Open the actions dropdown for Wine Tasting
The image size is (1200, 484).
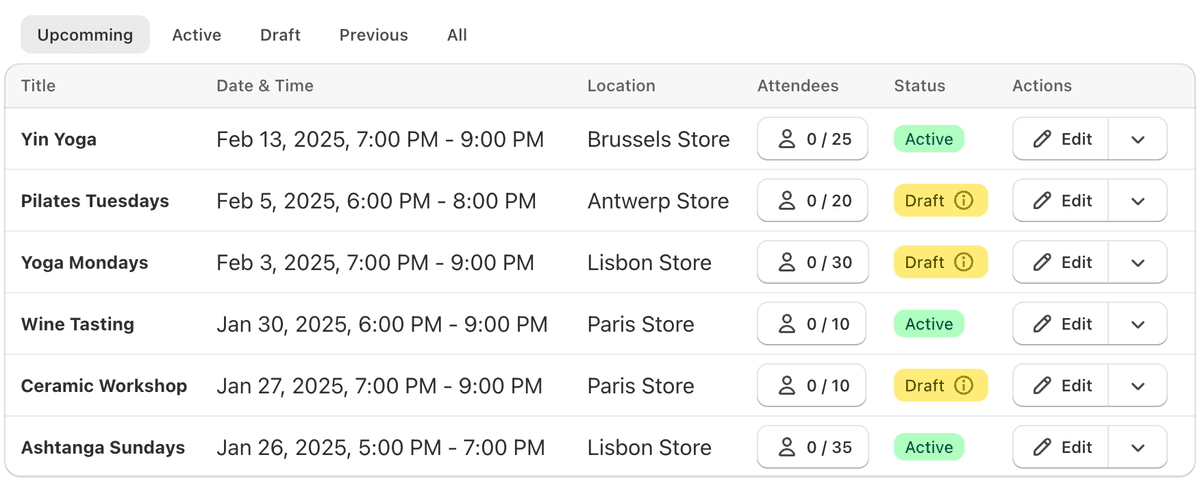(1137, 324)
